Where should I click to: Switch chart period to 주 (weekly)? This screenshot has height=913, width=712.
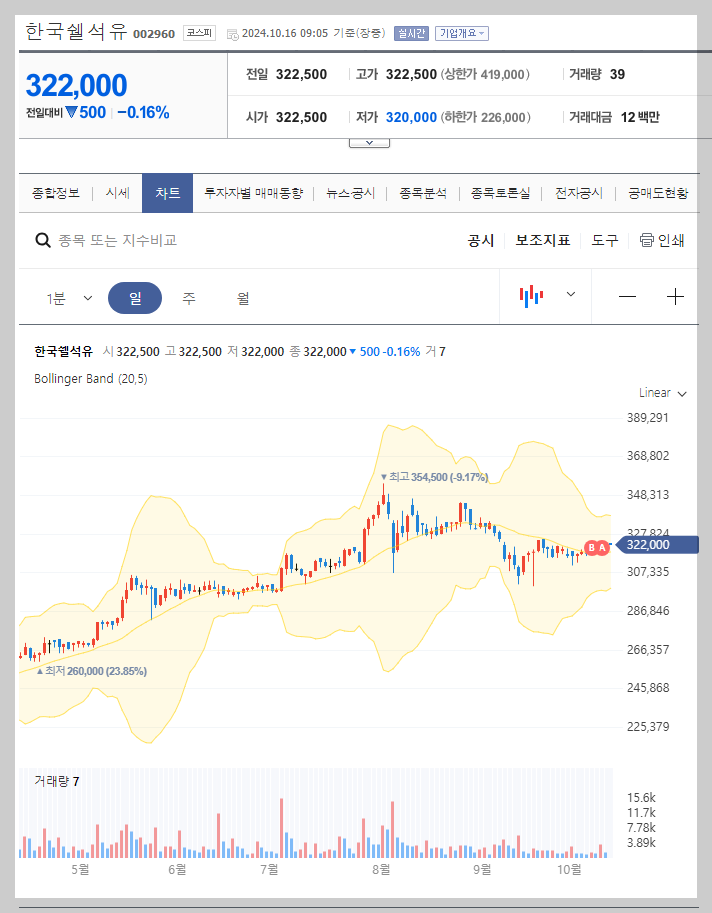pos(189,296)
